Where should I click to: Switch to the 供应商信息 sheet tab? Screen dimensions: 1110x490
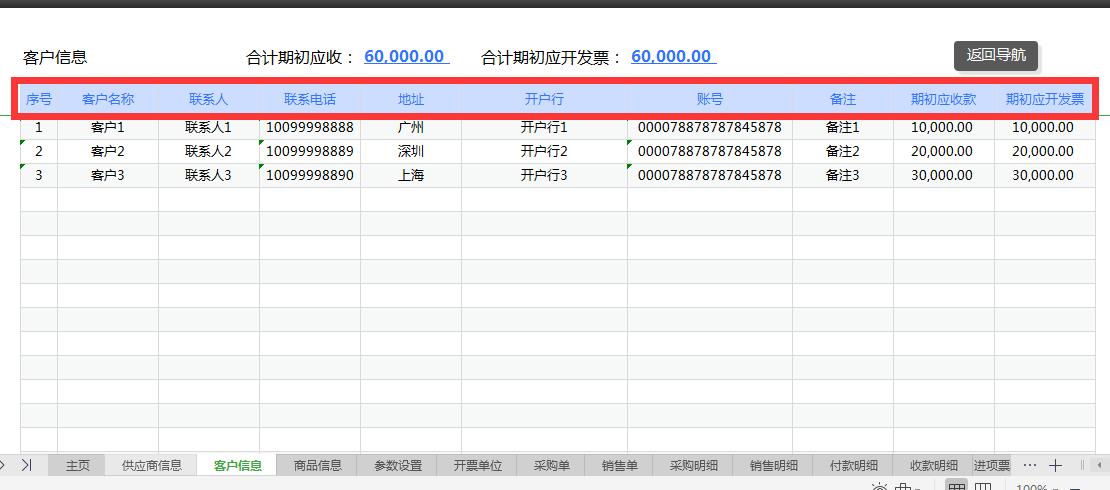[x=151, y=465]
